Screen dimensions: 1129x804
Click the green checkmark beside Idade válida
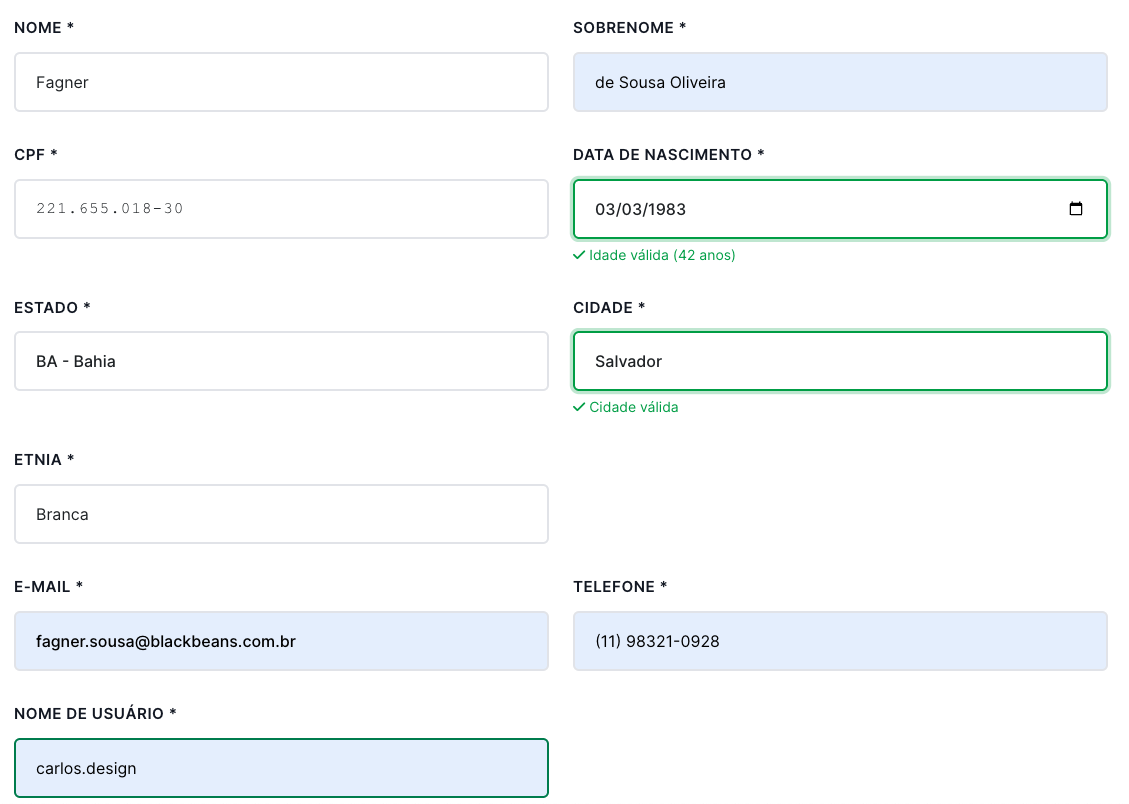pyautogui.click(x=579, y=255)
